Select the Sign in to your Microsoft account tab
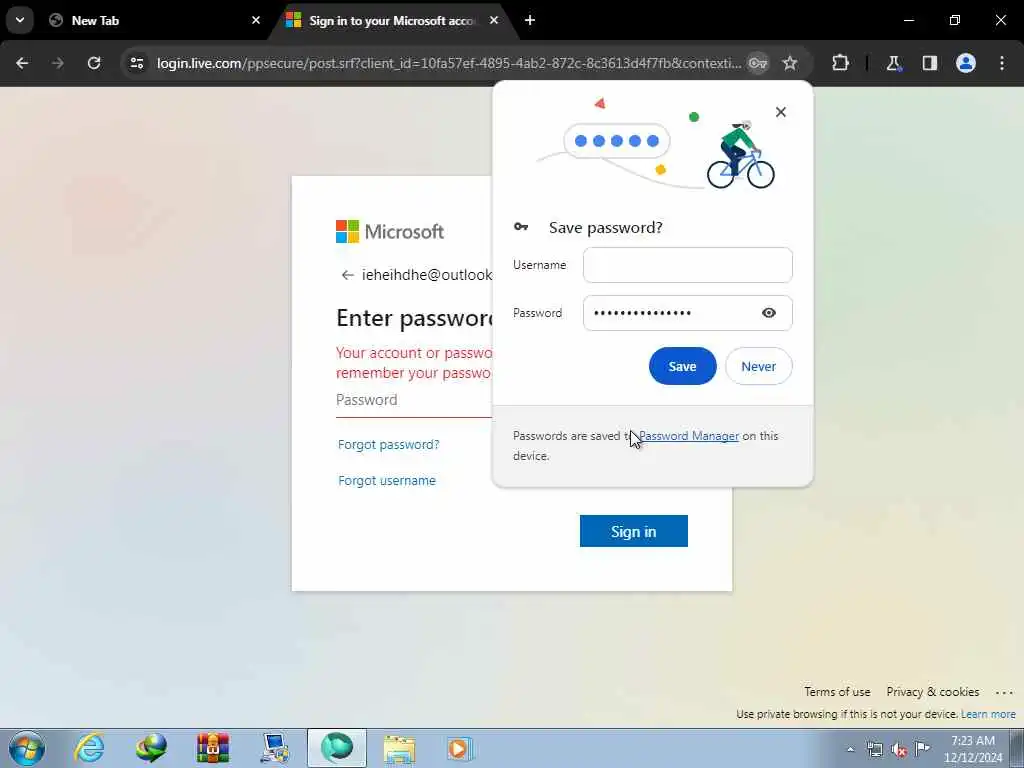Viewport: 1024px width, 768px height. [392, 21]
